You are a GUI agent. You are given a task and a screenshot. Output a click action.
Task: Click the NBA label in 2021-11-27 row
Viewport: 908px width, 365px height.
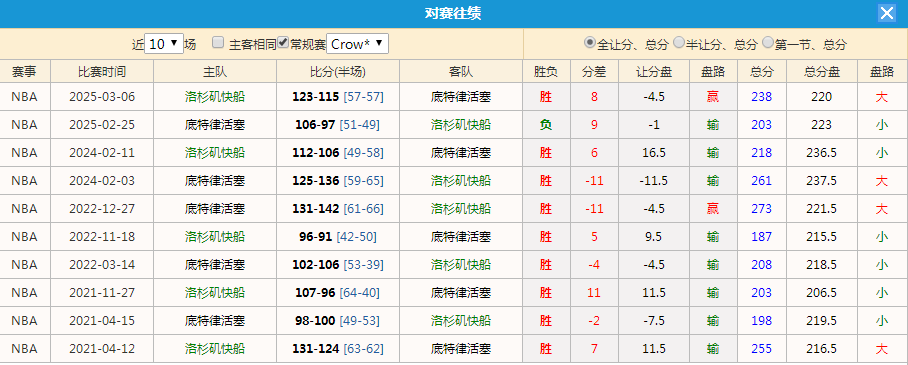coord(24,293)
